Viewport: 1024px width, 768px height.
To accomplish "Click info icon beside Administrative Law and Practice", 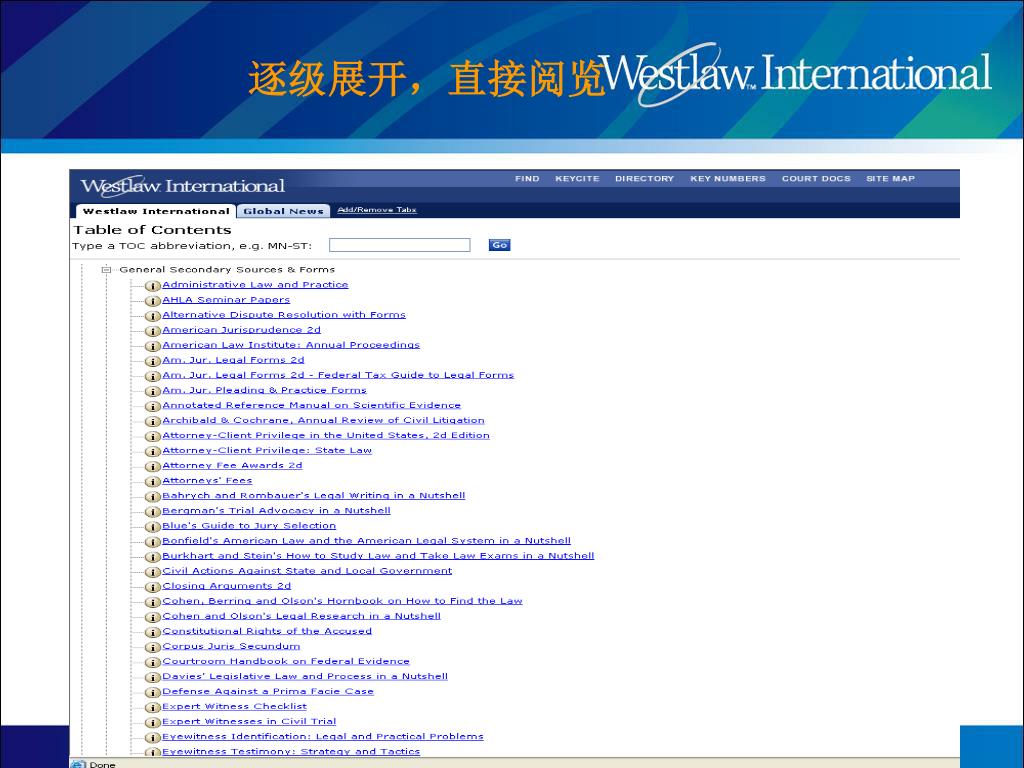I will click(153, 286).
